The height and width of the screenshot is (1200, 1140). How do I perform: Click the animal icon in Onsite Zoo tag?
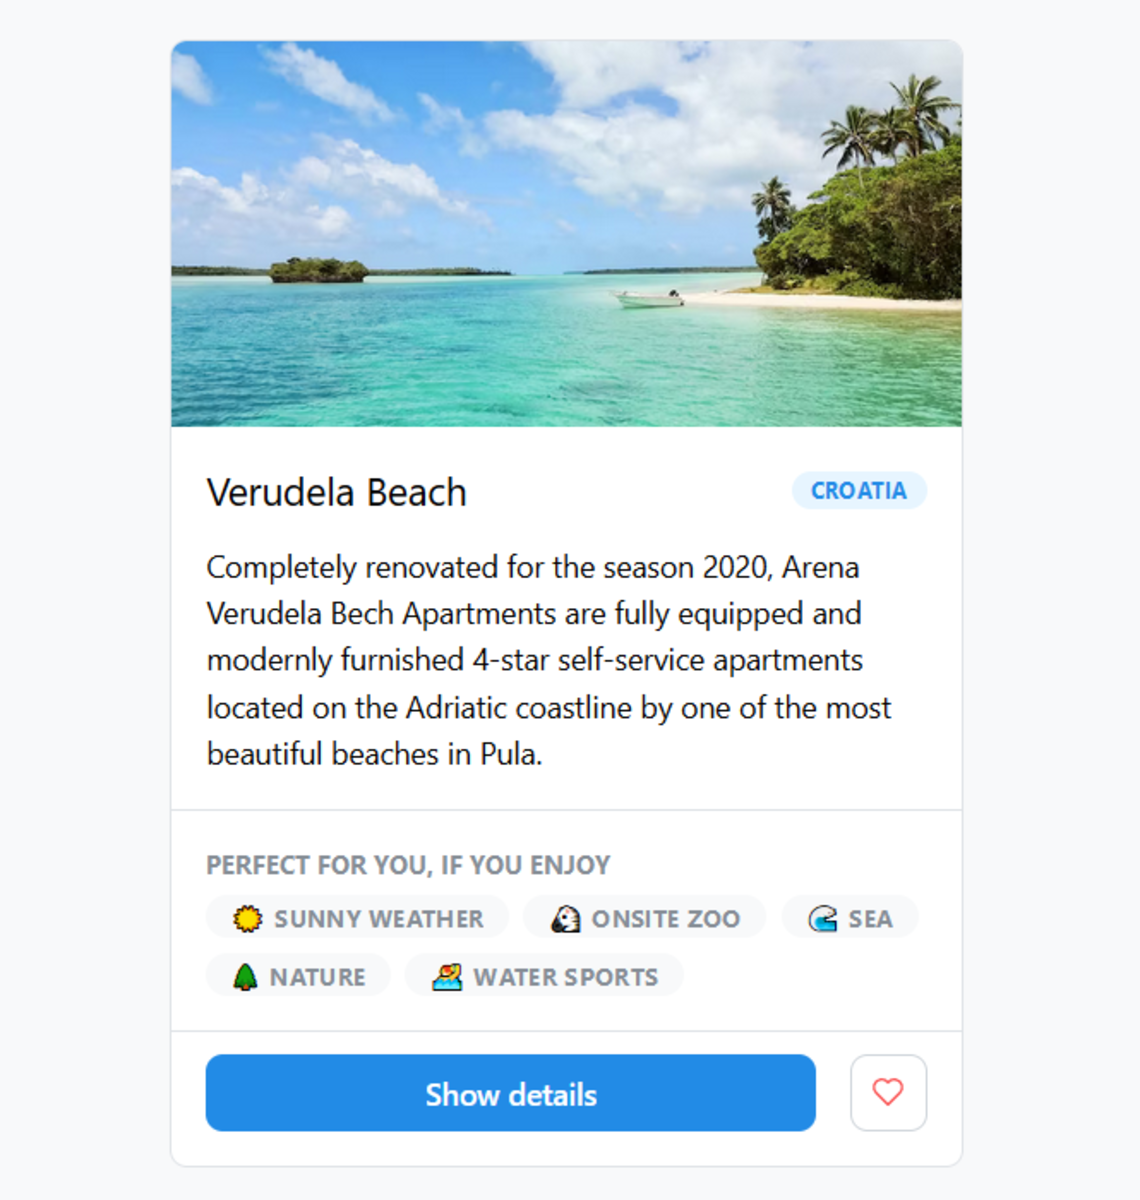(x=565, y=917)
